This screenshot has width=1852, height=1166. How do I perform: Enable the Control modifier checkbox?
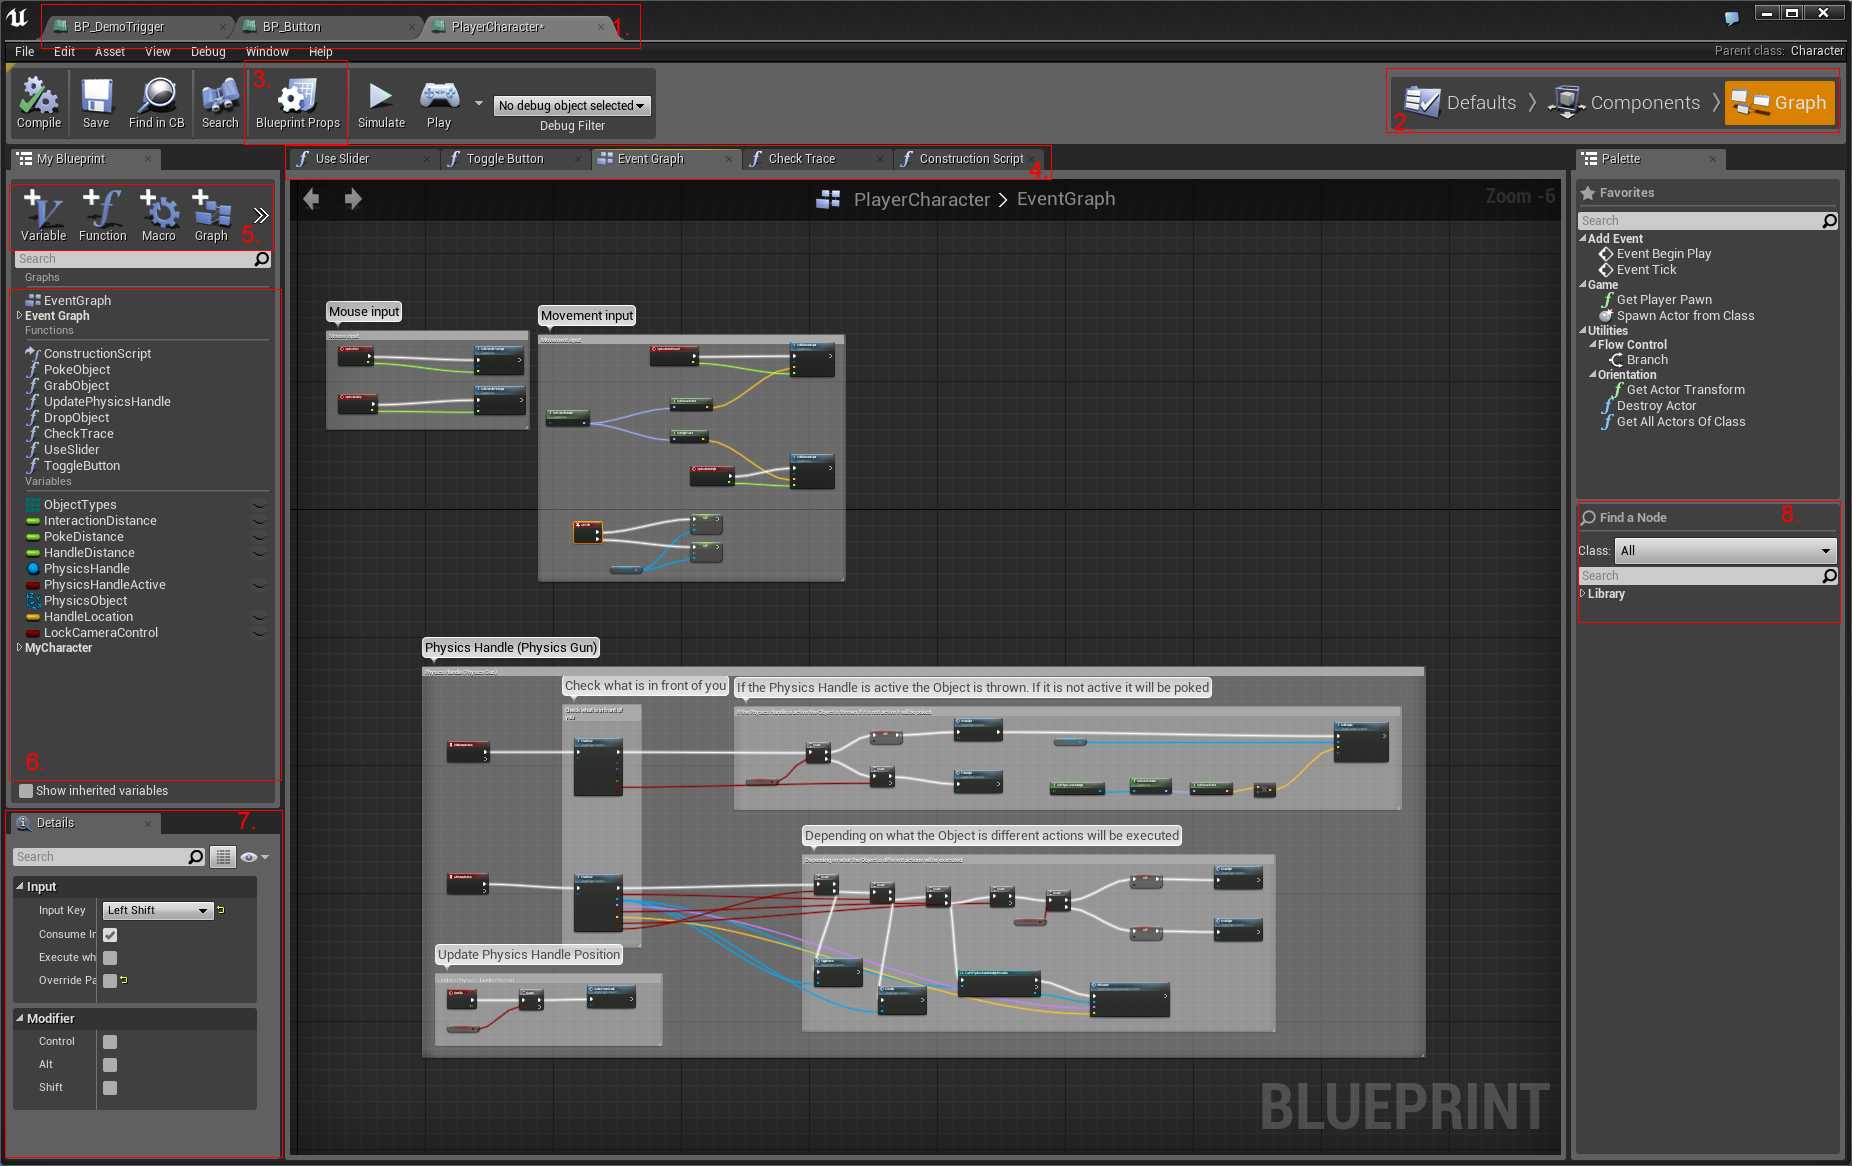point(110,1042)
